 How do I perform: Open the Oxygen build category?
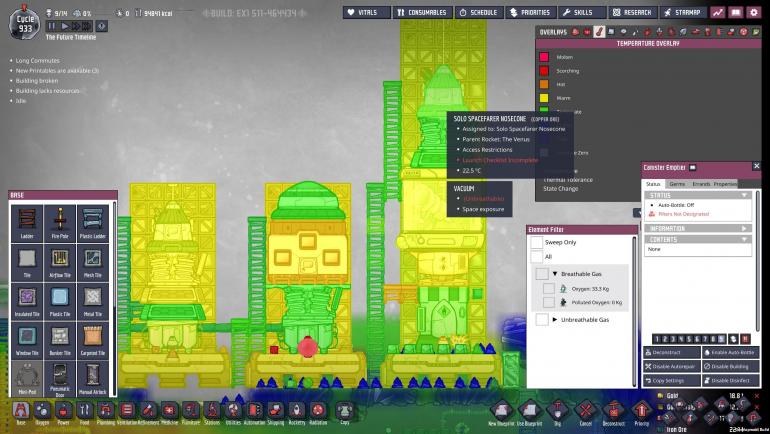coord(42,412)
